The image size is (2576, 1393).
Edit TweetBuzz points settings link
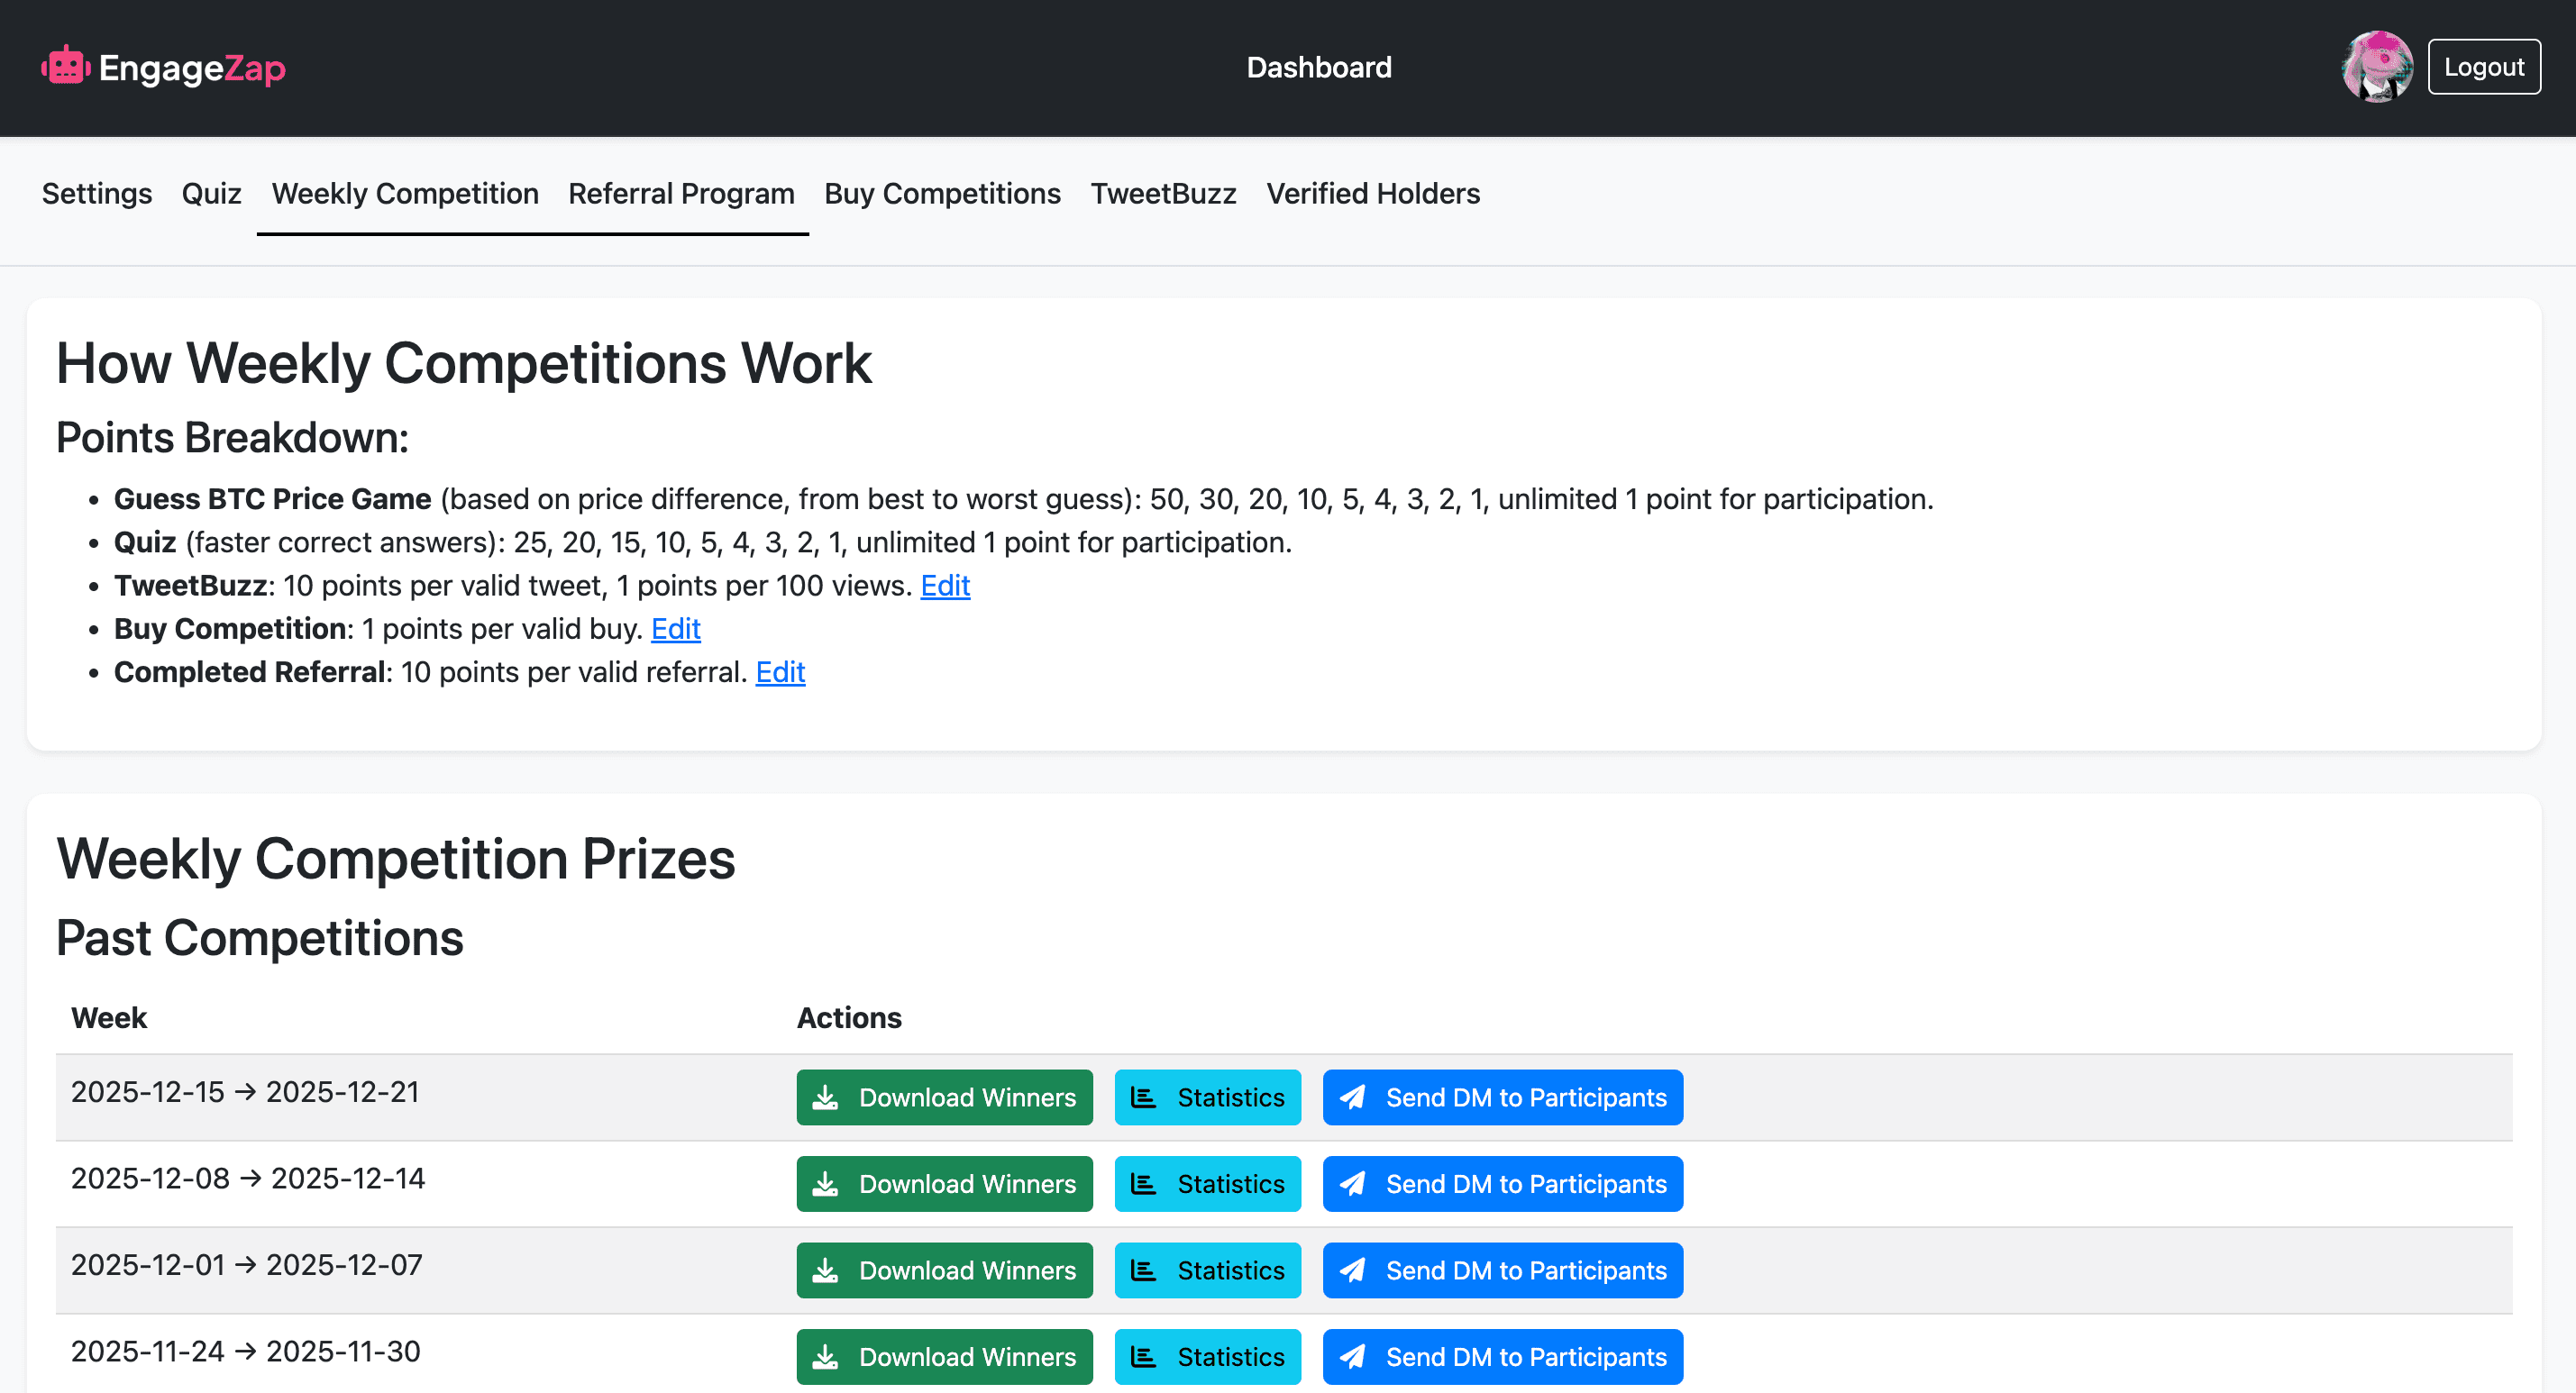[x=945, y=586]
